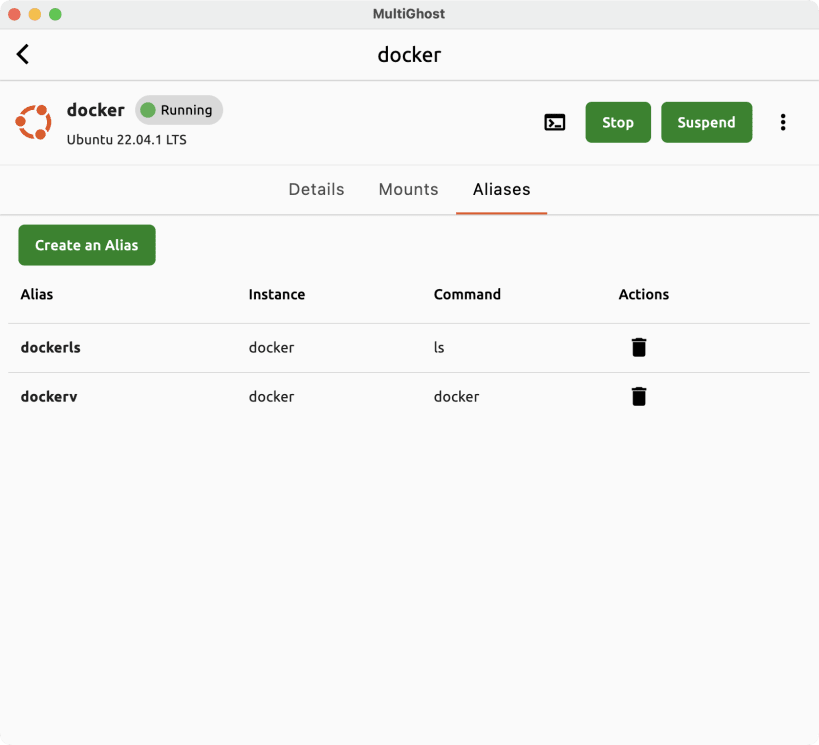The width and height of the screenshot is (819, 745).
Task: Delete the dockerv alias with trash icon
Action: (639, 397)
